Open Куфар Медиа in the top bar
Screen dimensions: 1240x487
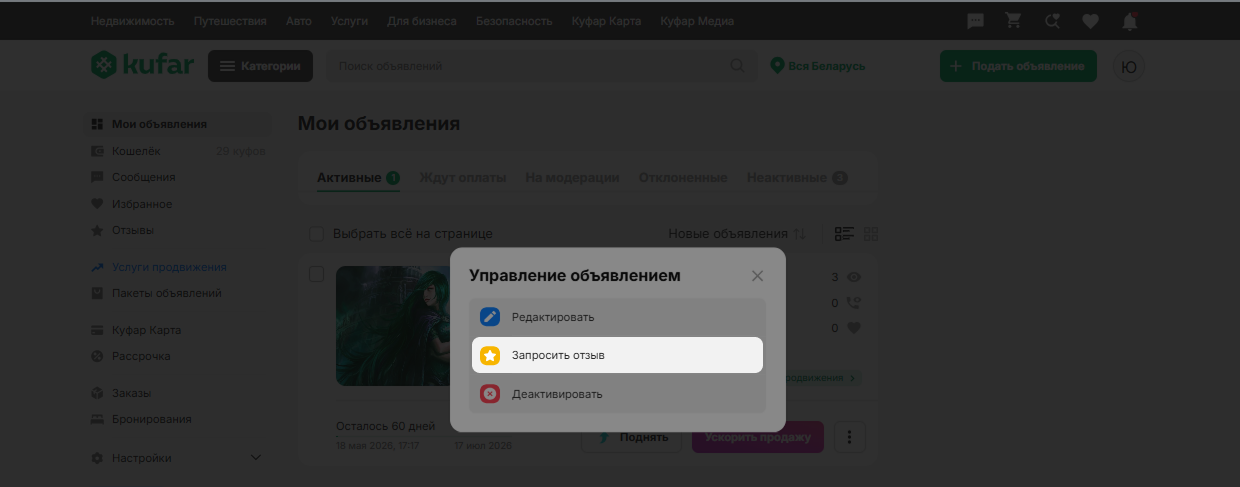point(697,21)
